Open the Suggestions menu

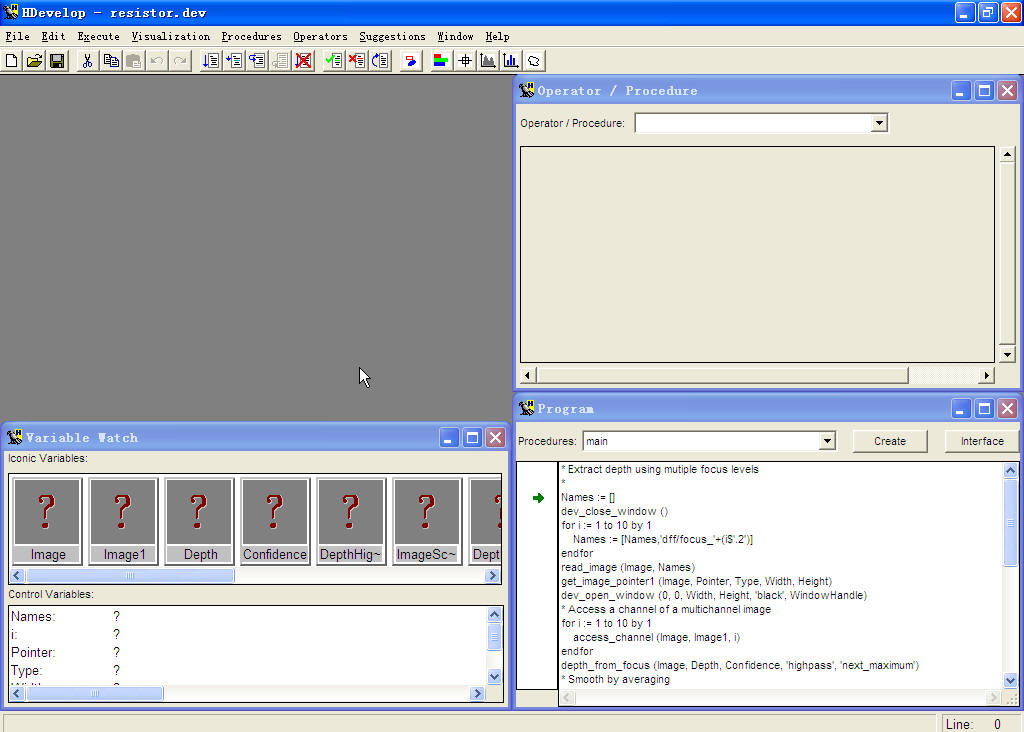(392, 37)
